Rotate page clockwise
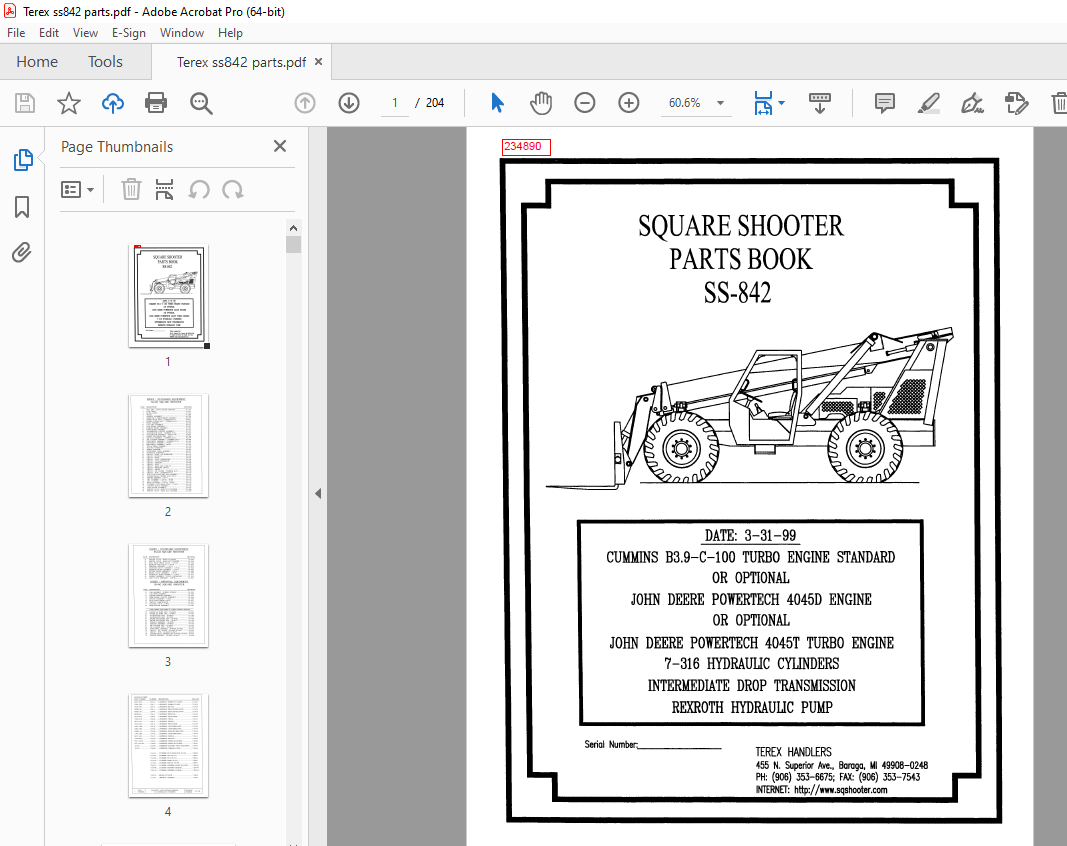 (233, 189)
